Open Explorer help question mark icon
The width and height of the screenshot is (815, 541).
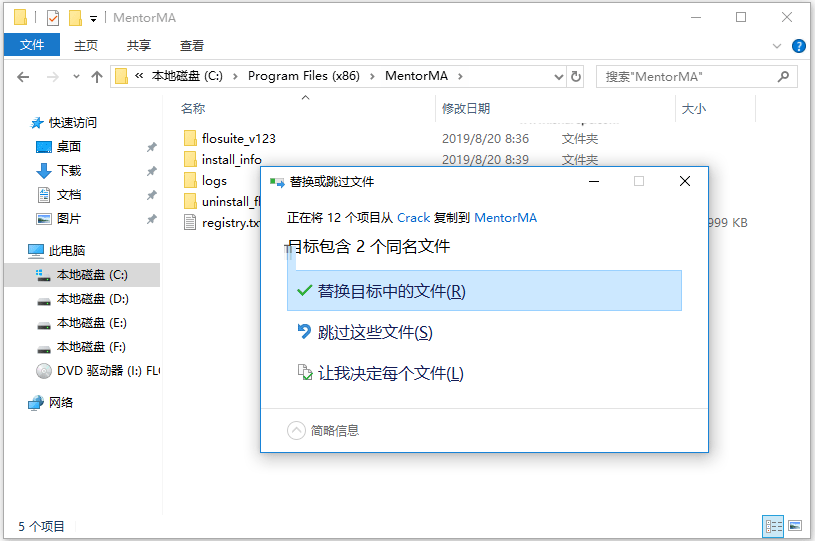click(798, 46)
